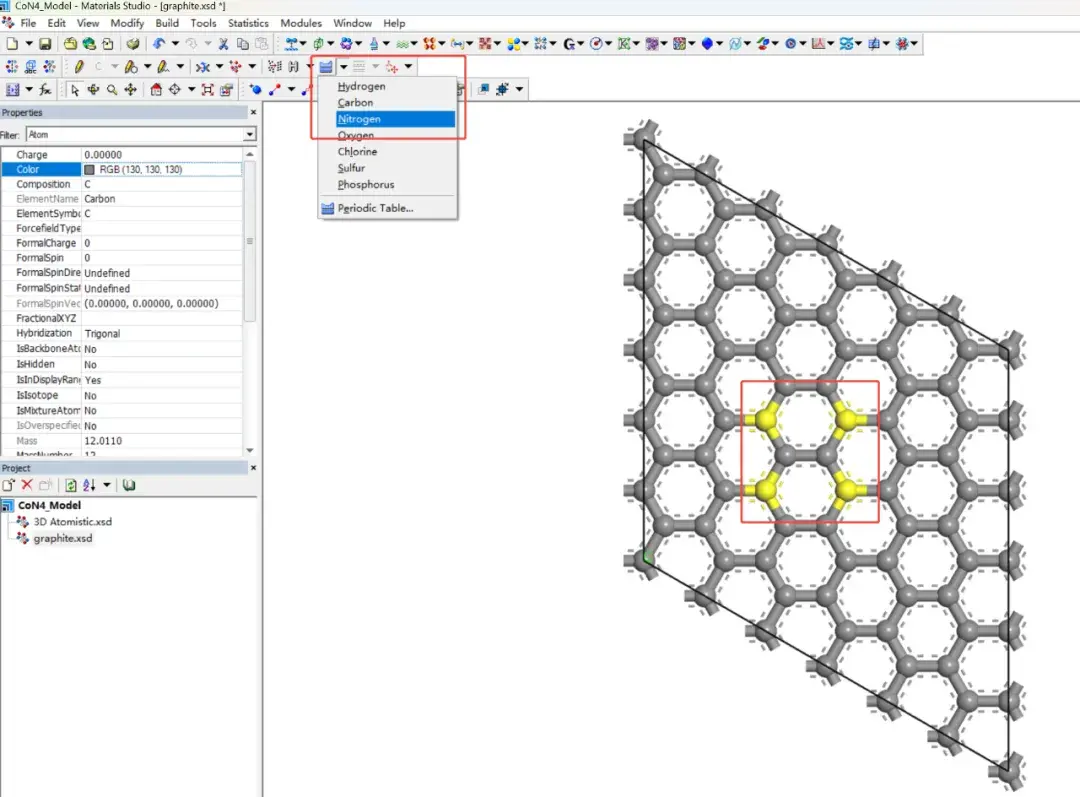
Task: Click the Save icon in the toolbar
Action: pos(45,44)
